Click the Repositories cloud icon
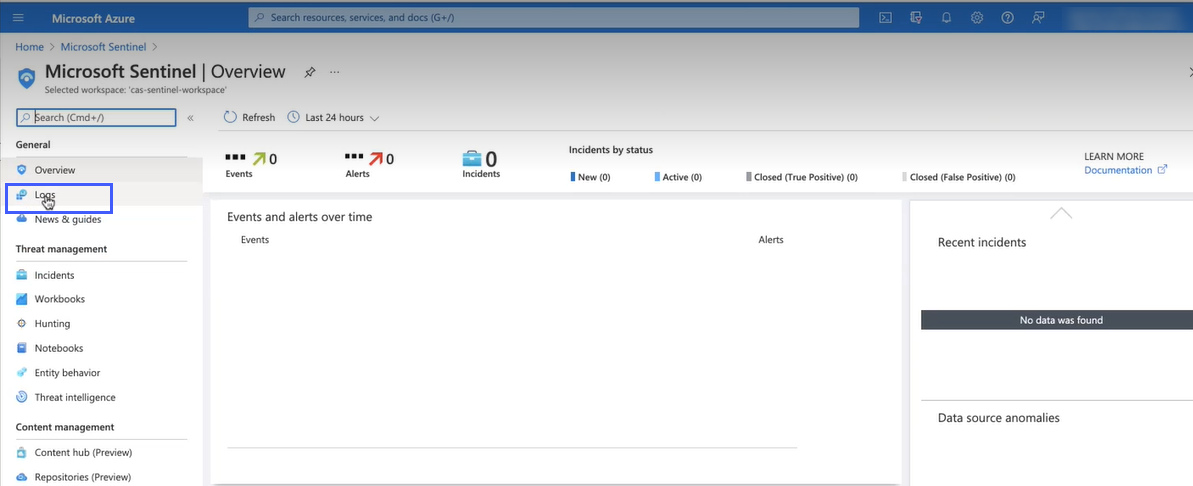 pyautogui.click(x=21, y=477)
